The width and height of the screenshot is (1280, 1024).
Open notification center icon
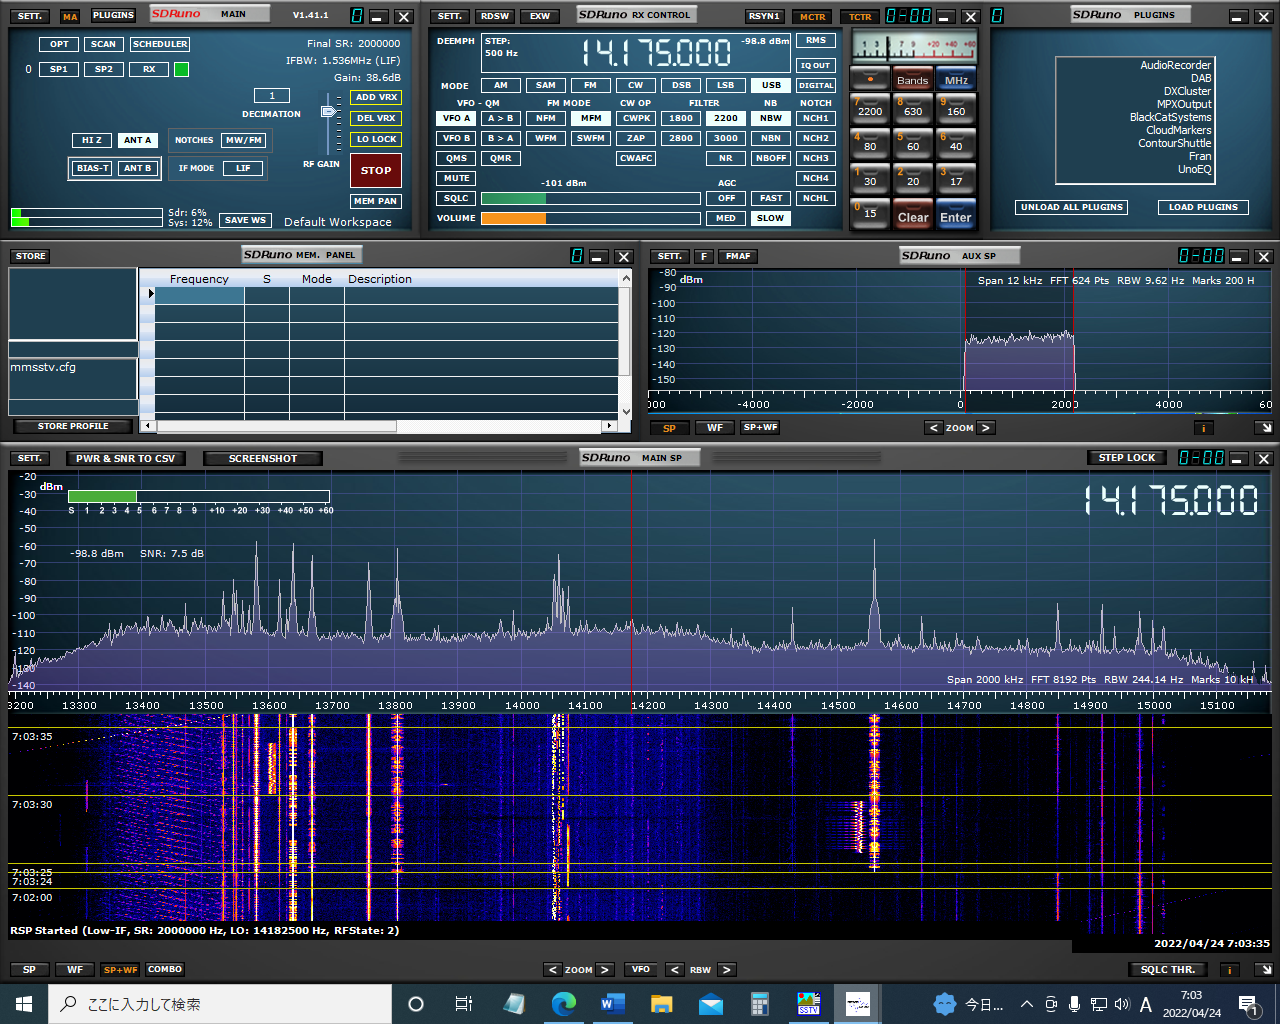1248,1004
